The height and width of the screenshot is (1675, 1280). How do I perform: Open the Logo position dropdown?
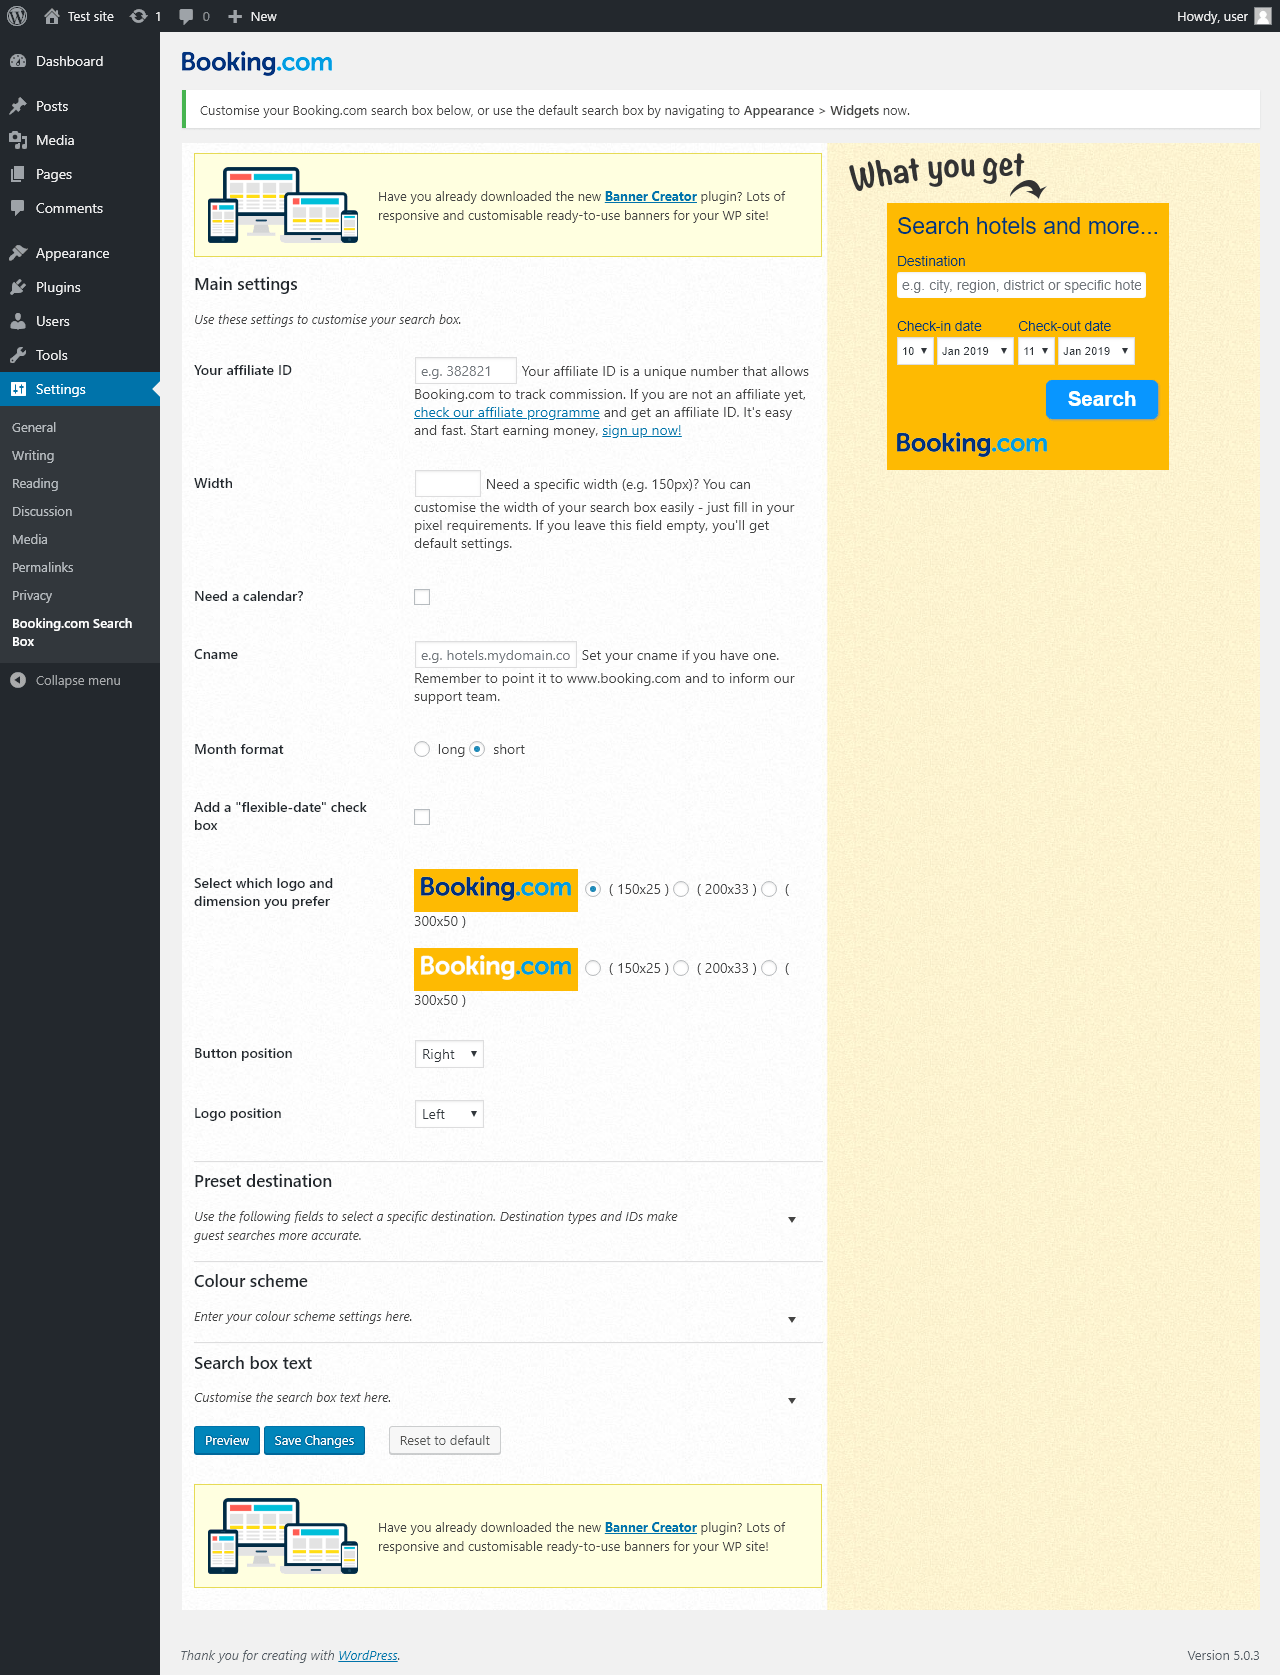[x=449, y=1114]
